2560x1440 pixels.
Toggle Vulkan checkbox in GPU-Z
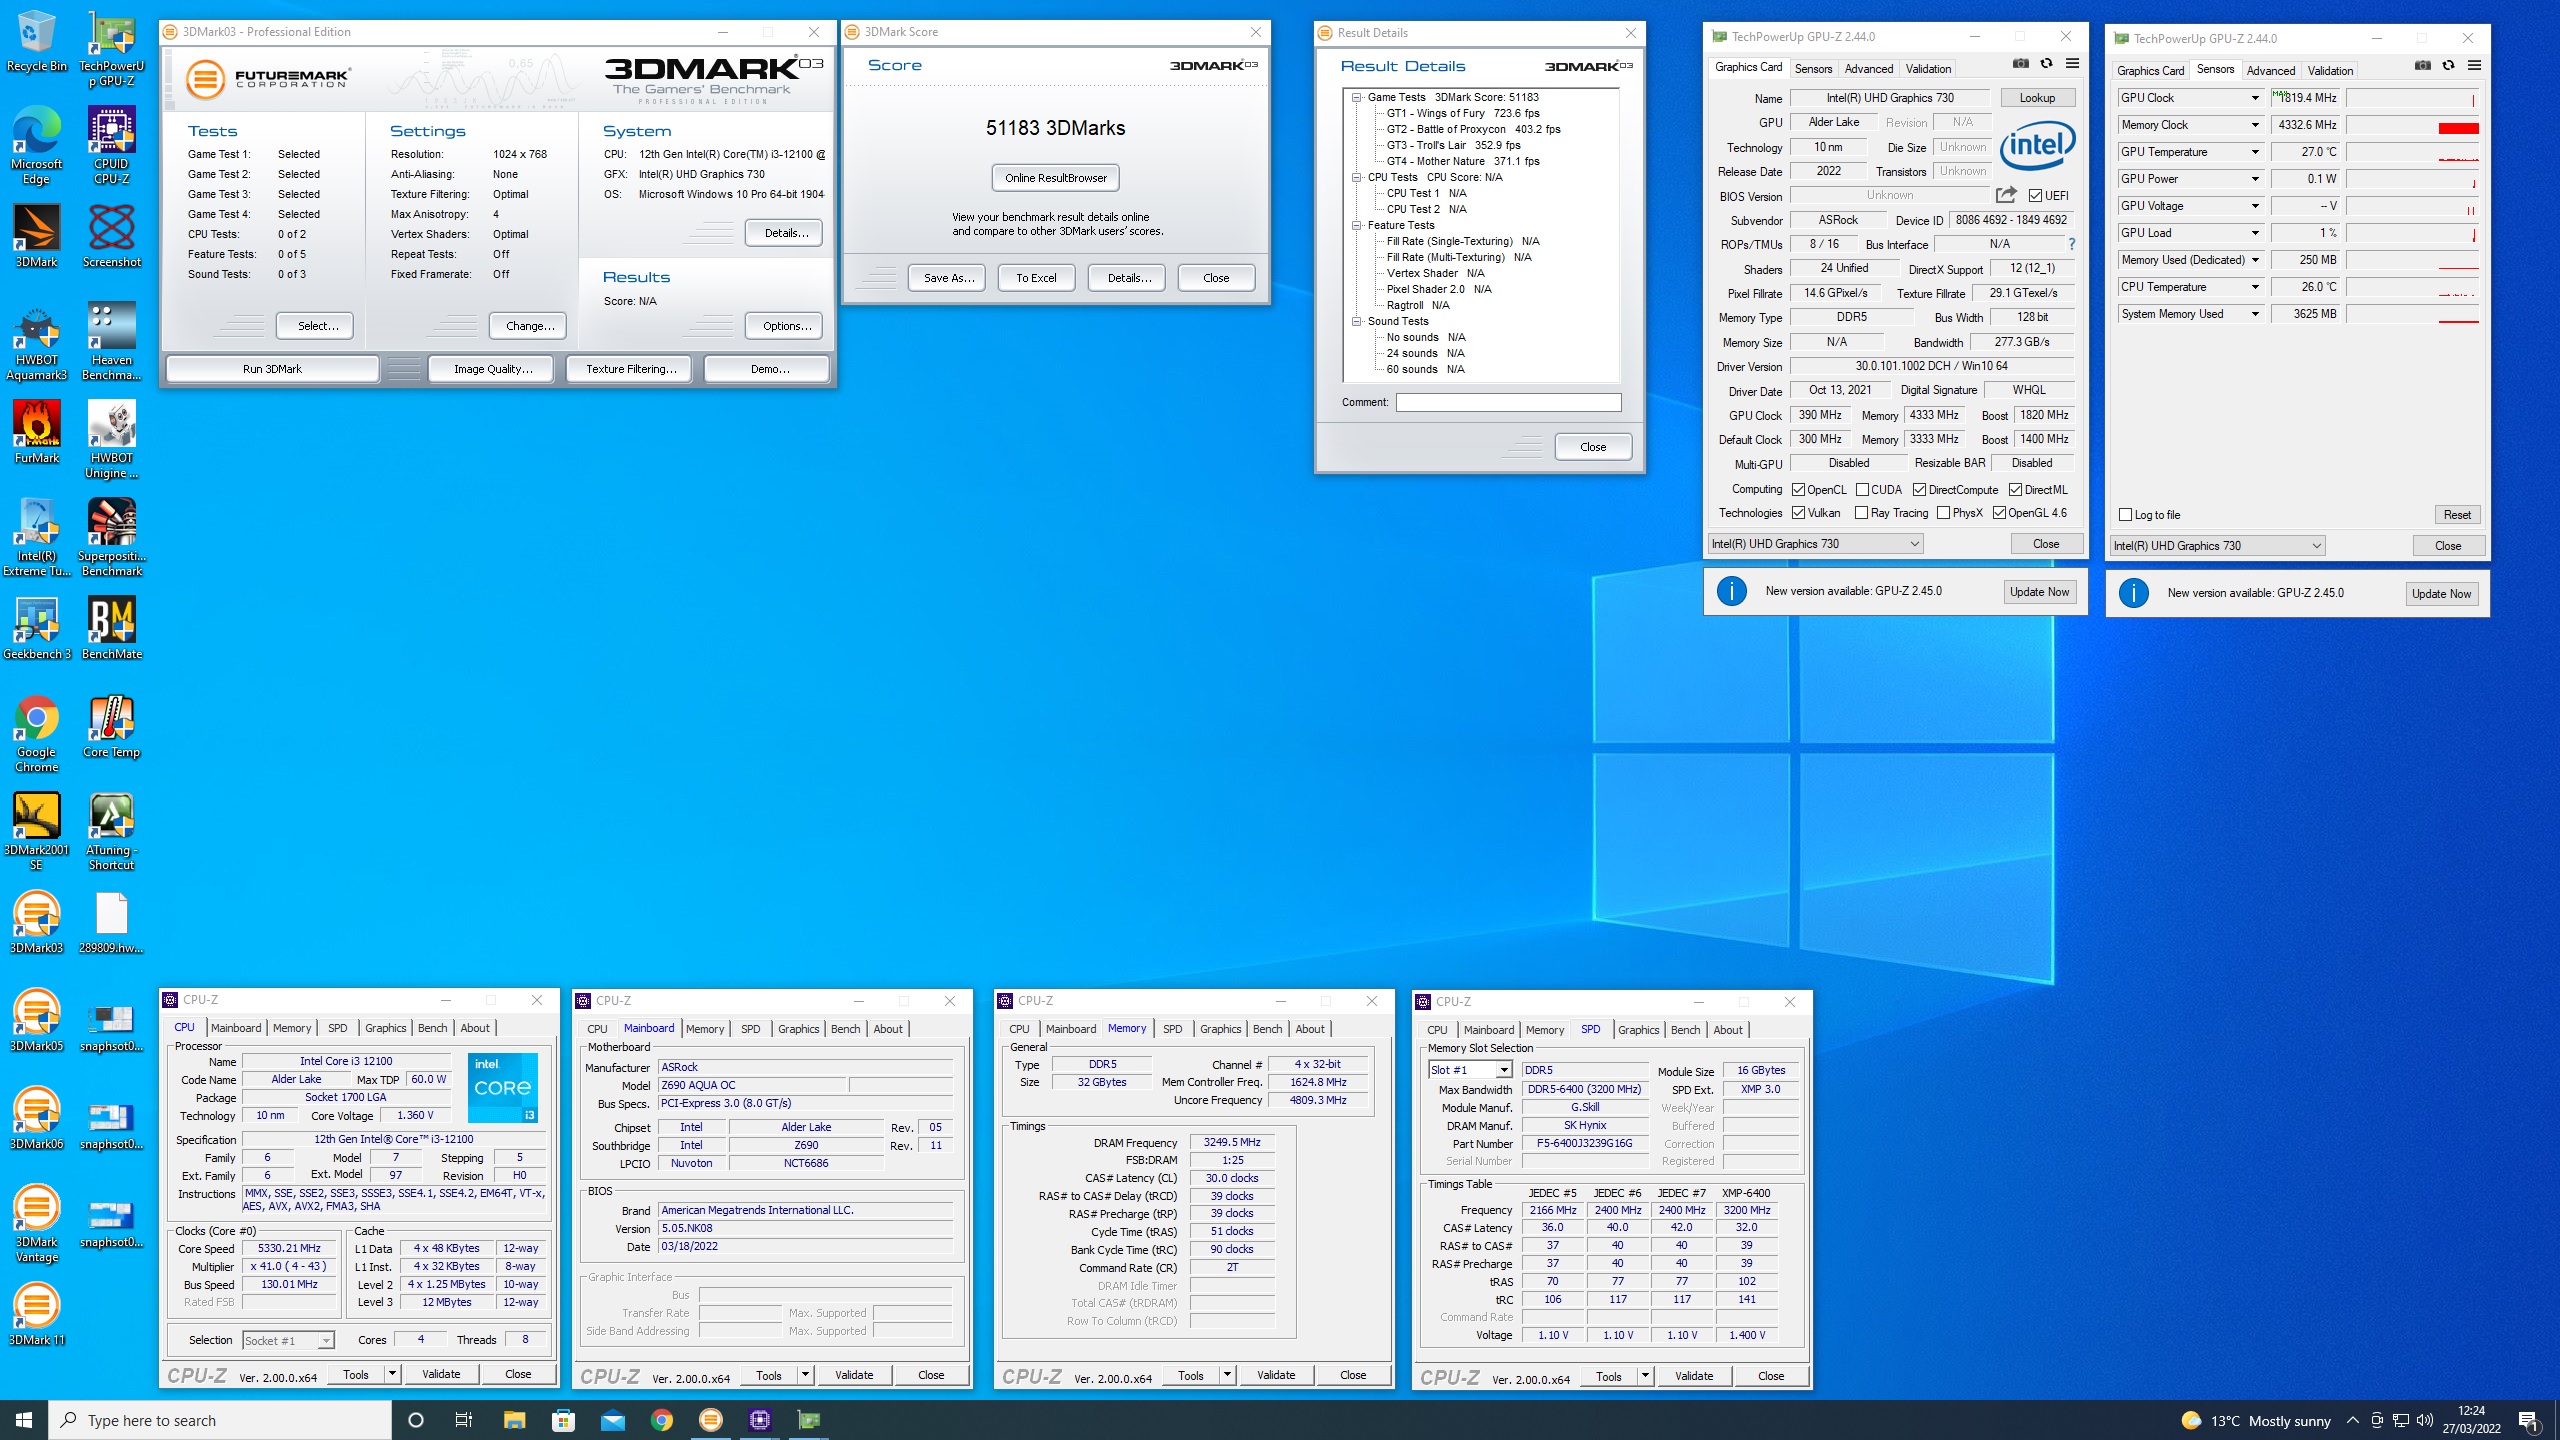(x=1798, y=513)
